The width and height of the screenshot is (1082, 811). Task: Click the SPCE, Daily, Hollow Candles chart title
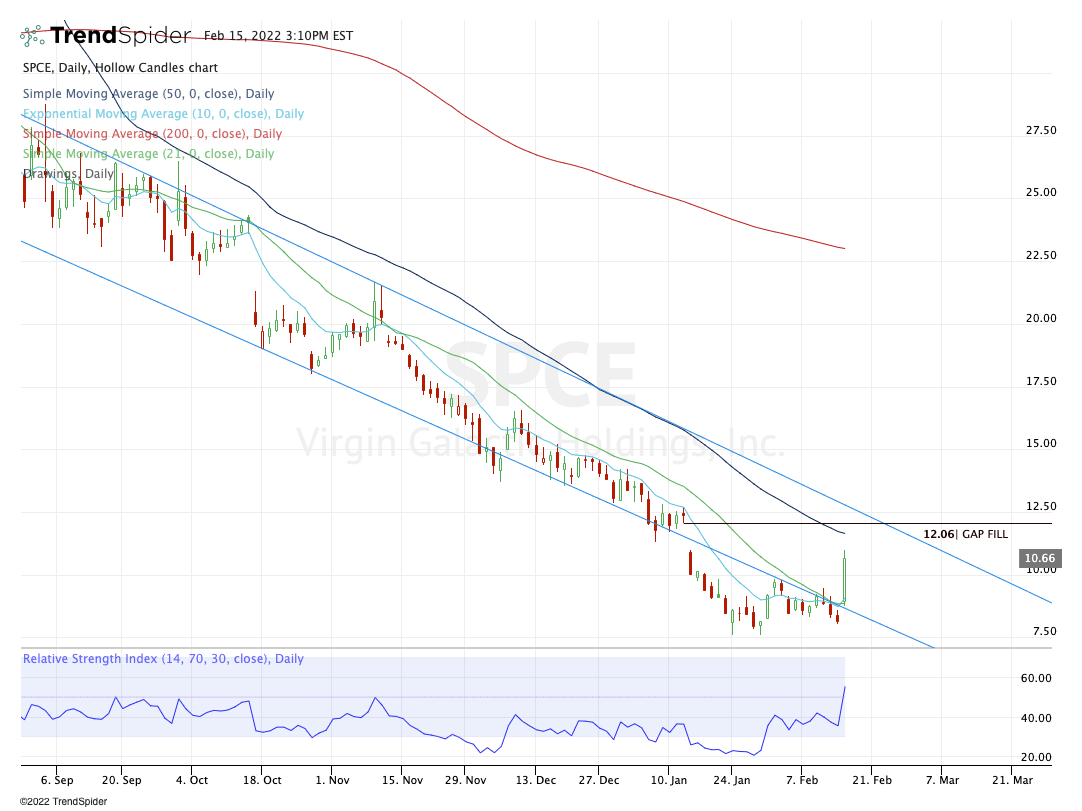[x=120, y=68]
